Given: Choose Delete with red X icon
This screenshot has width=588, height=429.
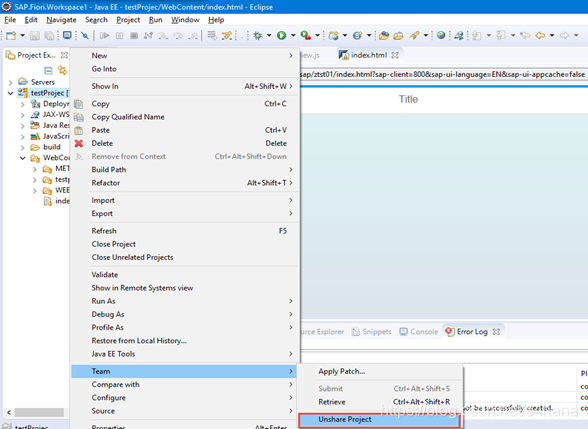Looking at the screenshot, I should tap(185, 143).
